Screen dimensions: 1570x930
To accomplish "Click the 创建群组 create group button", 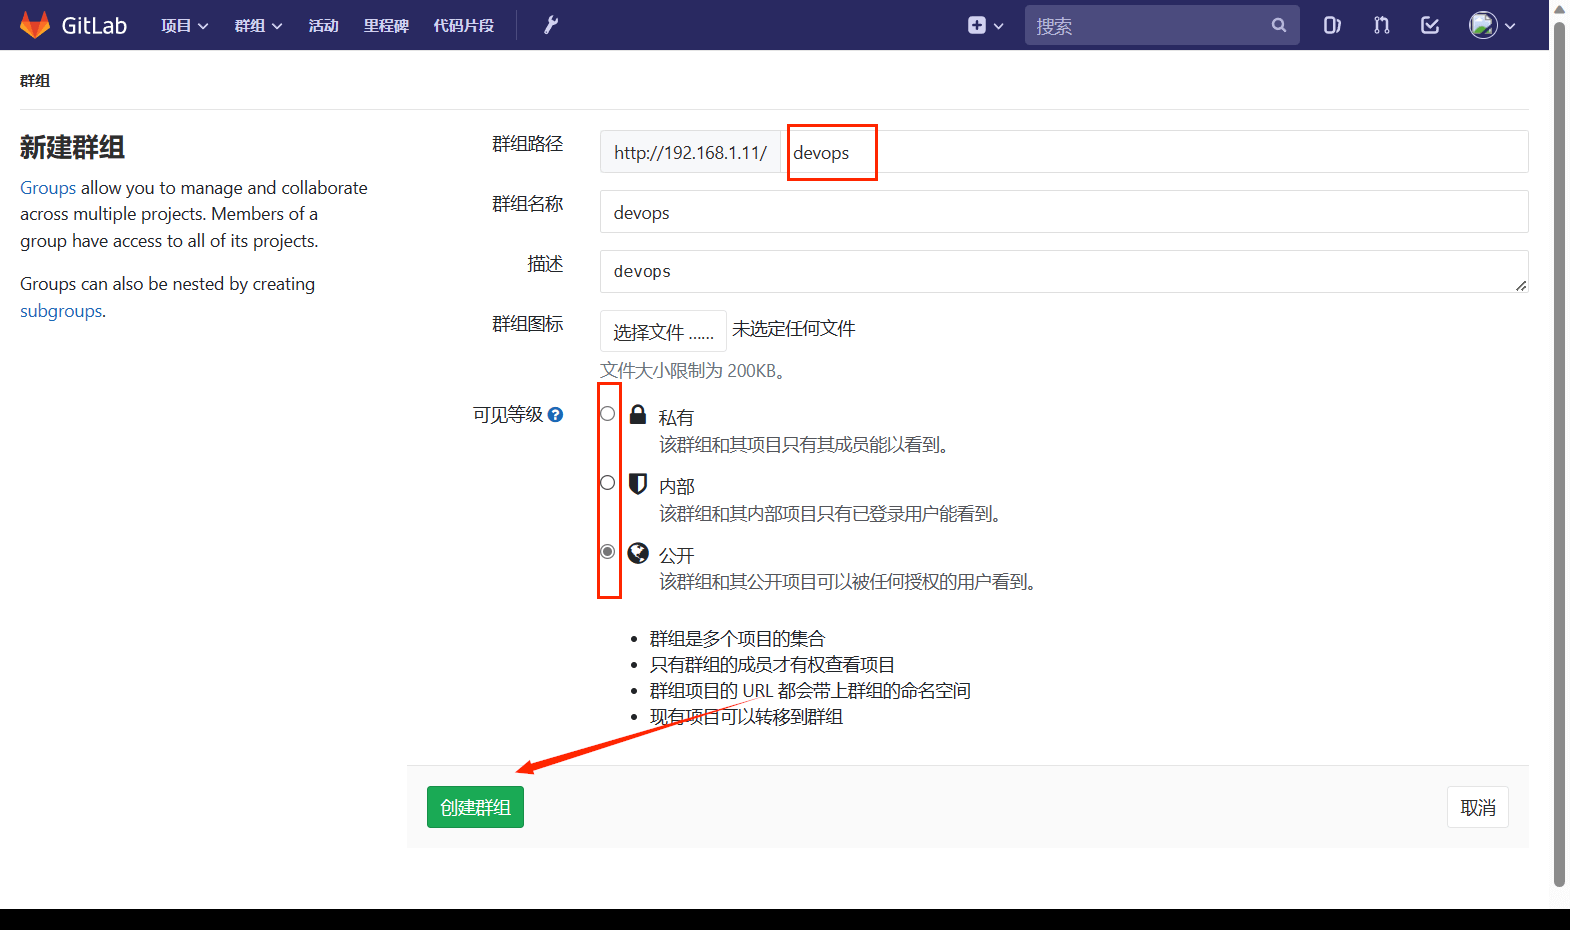I will [475, 807].
